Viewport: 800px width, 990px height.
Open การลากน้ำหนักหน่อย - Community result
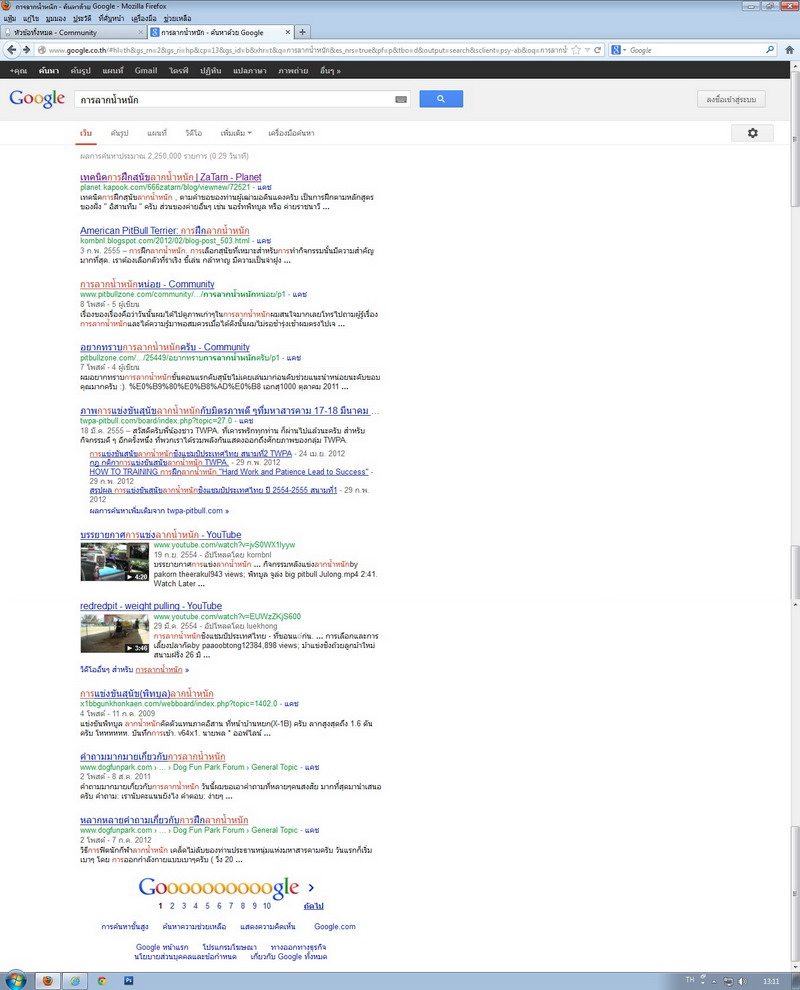tap(147, 283)
